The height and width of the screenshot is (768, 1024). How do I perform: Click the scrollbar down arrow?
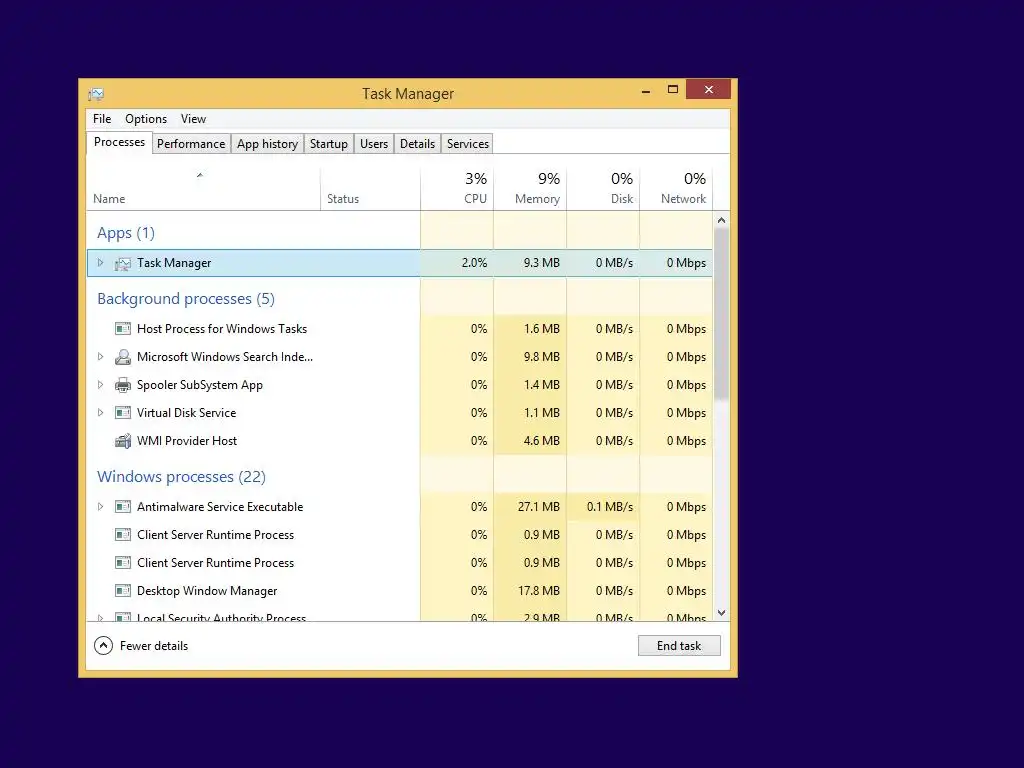tap(722, 613)
